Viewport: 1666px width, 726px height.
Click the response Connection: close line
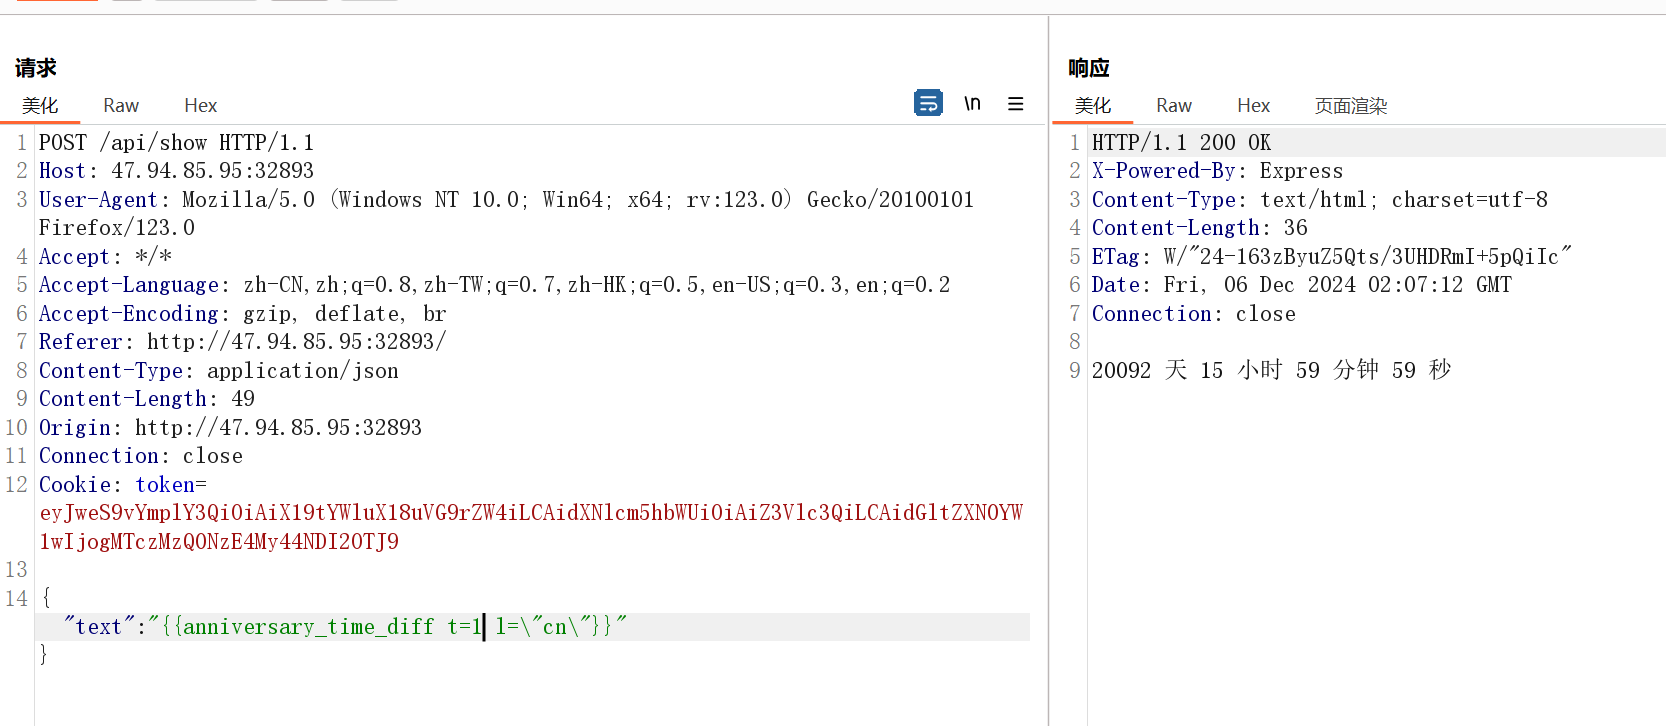tap(1193, 314)
